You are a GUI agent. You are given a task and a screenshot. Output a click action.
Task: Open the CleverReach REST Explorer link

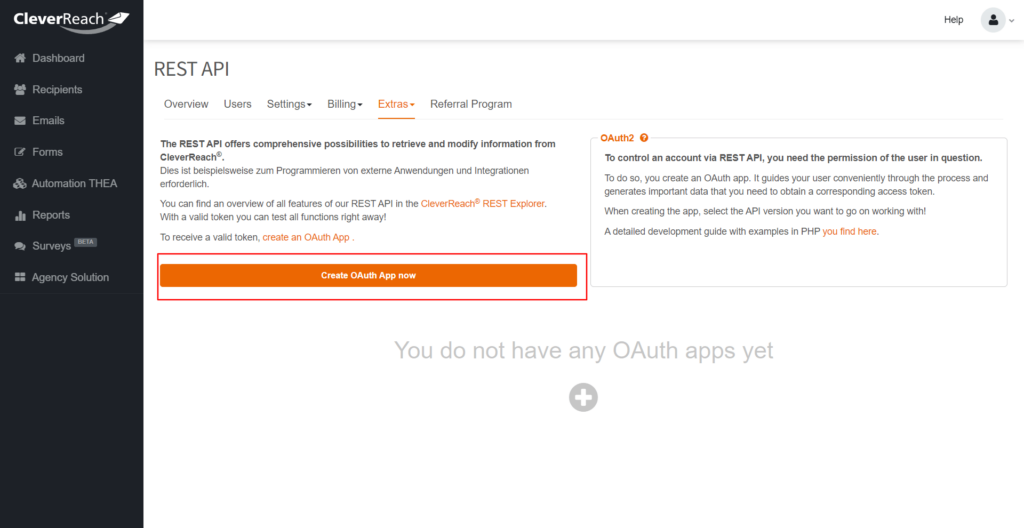(483, 203)
